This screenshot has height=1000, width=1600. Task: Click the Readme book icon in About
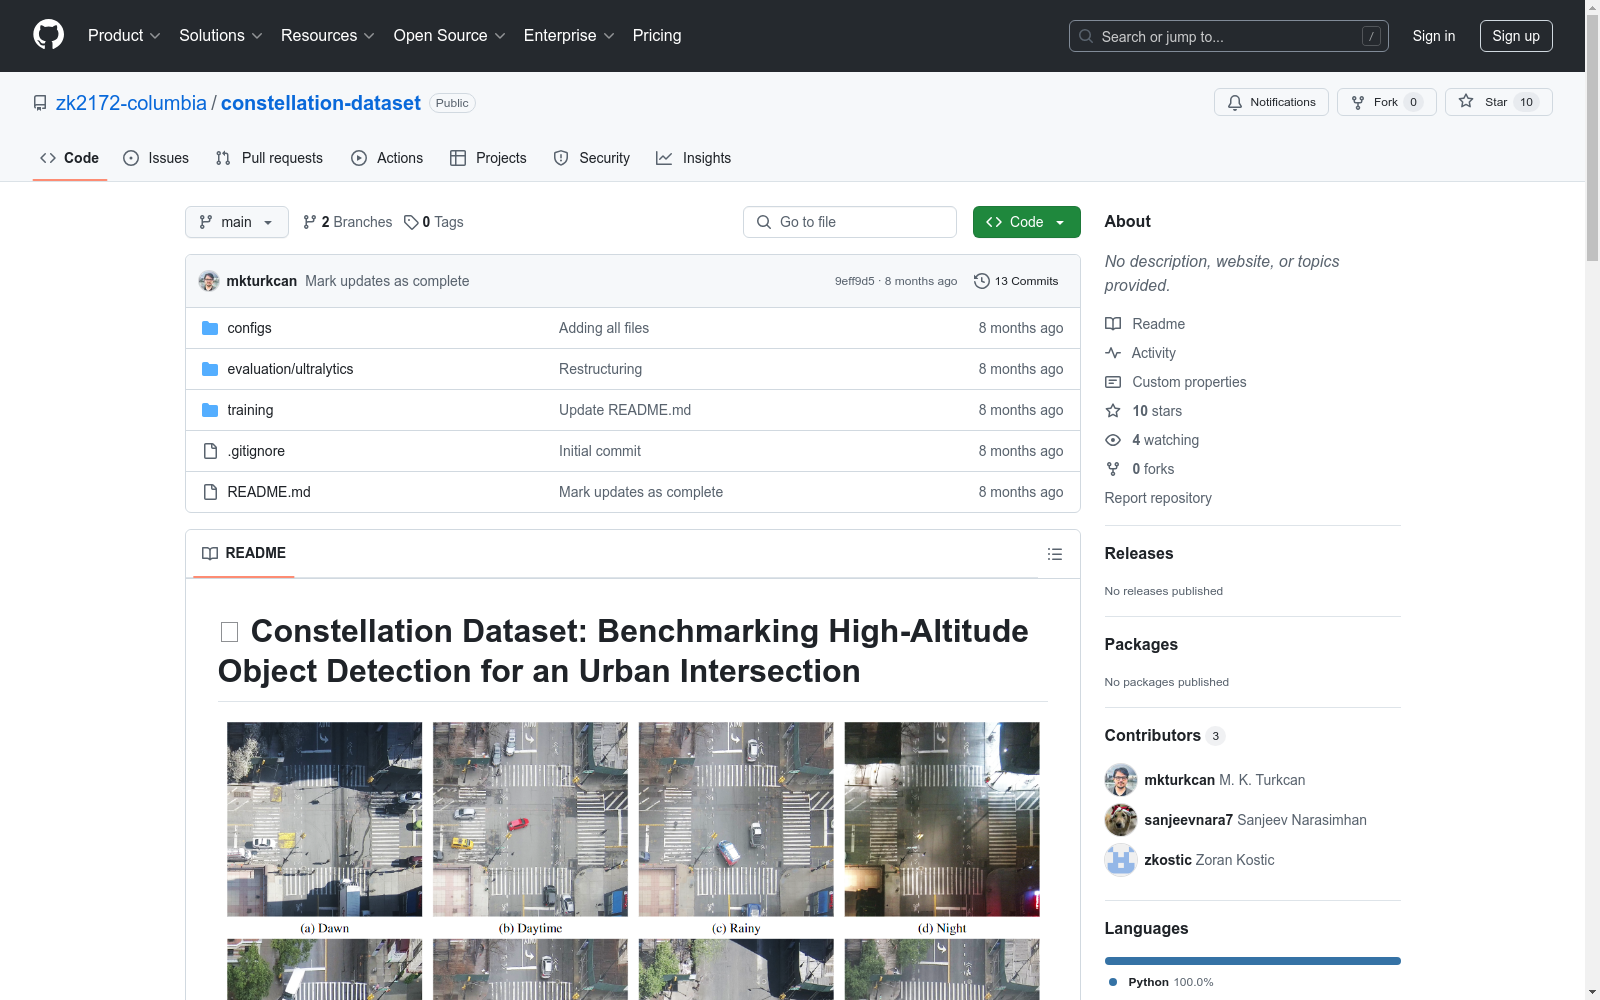tap(1113, 324)
